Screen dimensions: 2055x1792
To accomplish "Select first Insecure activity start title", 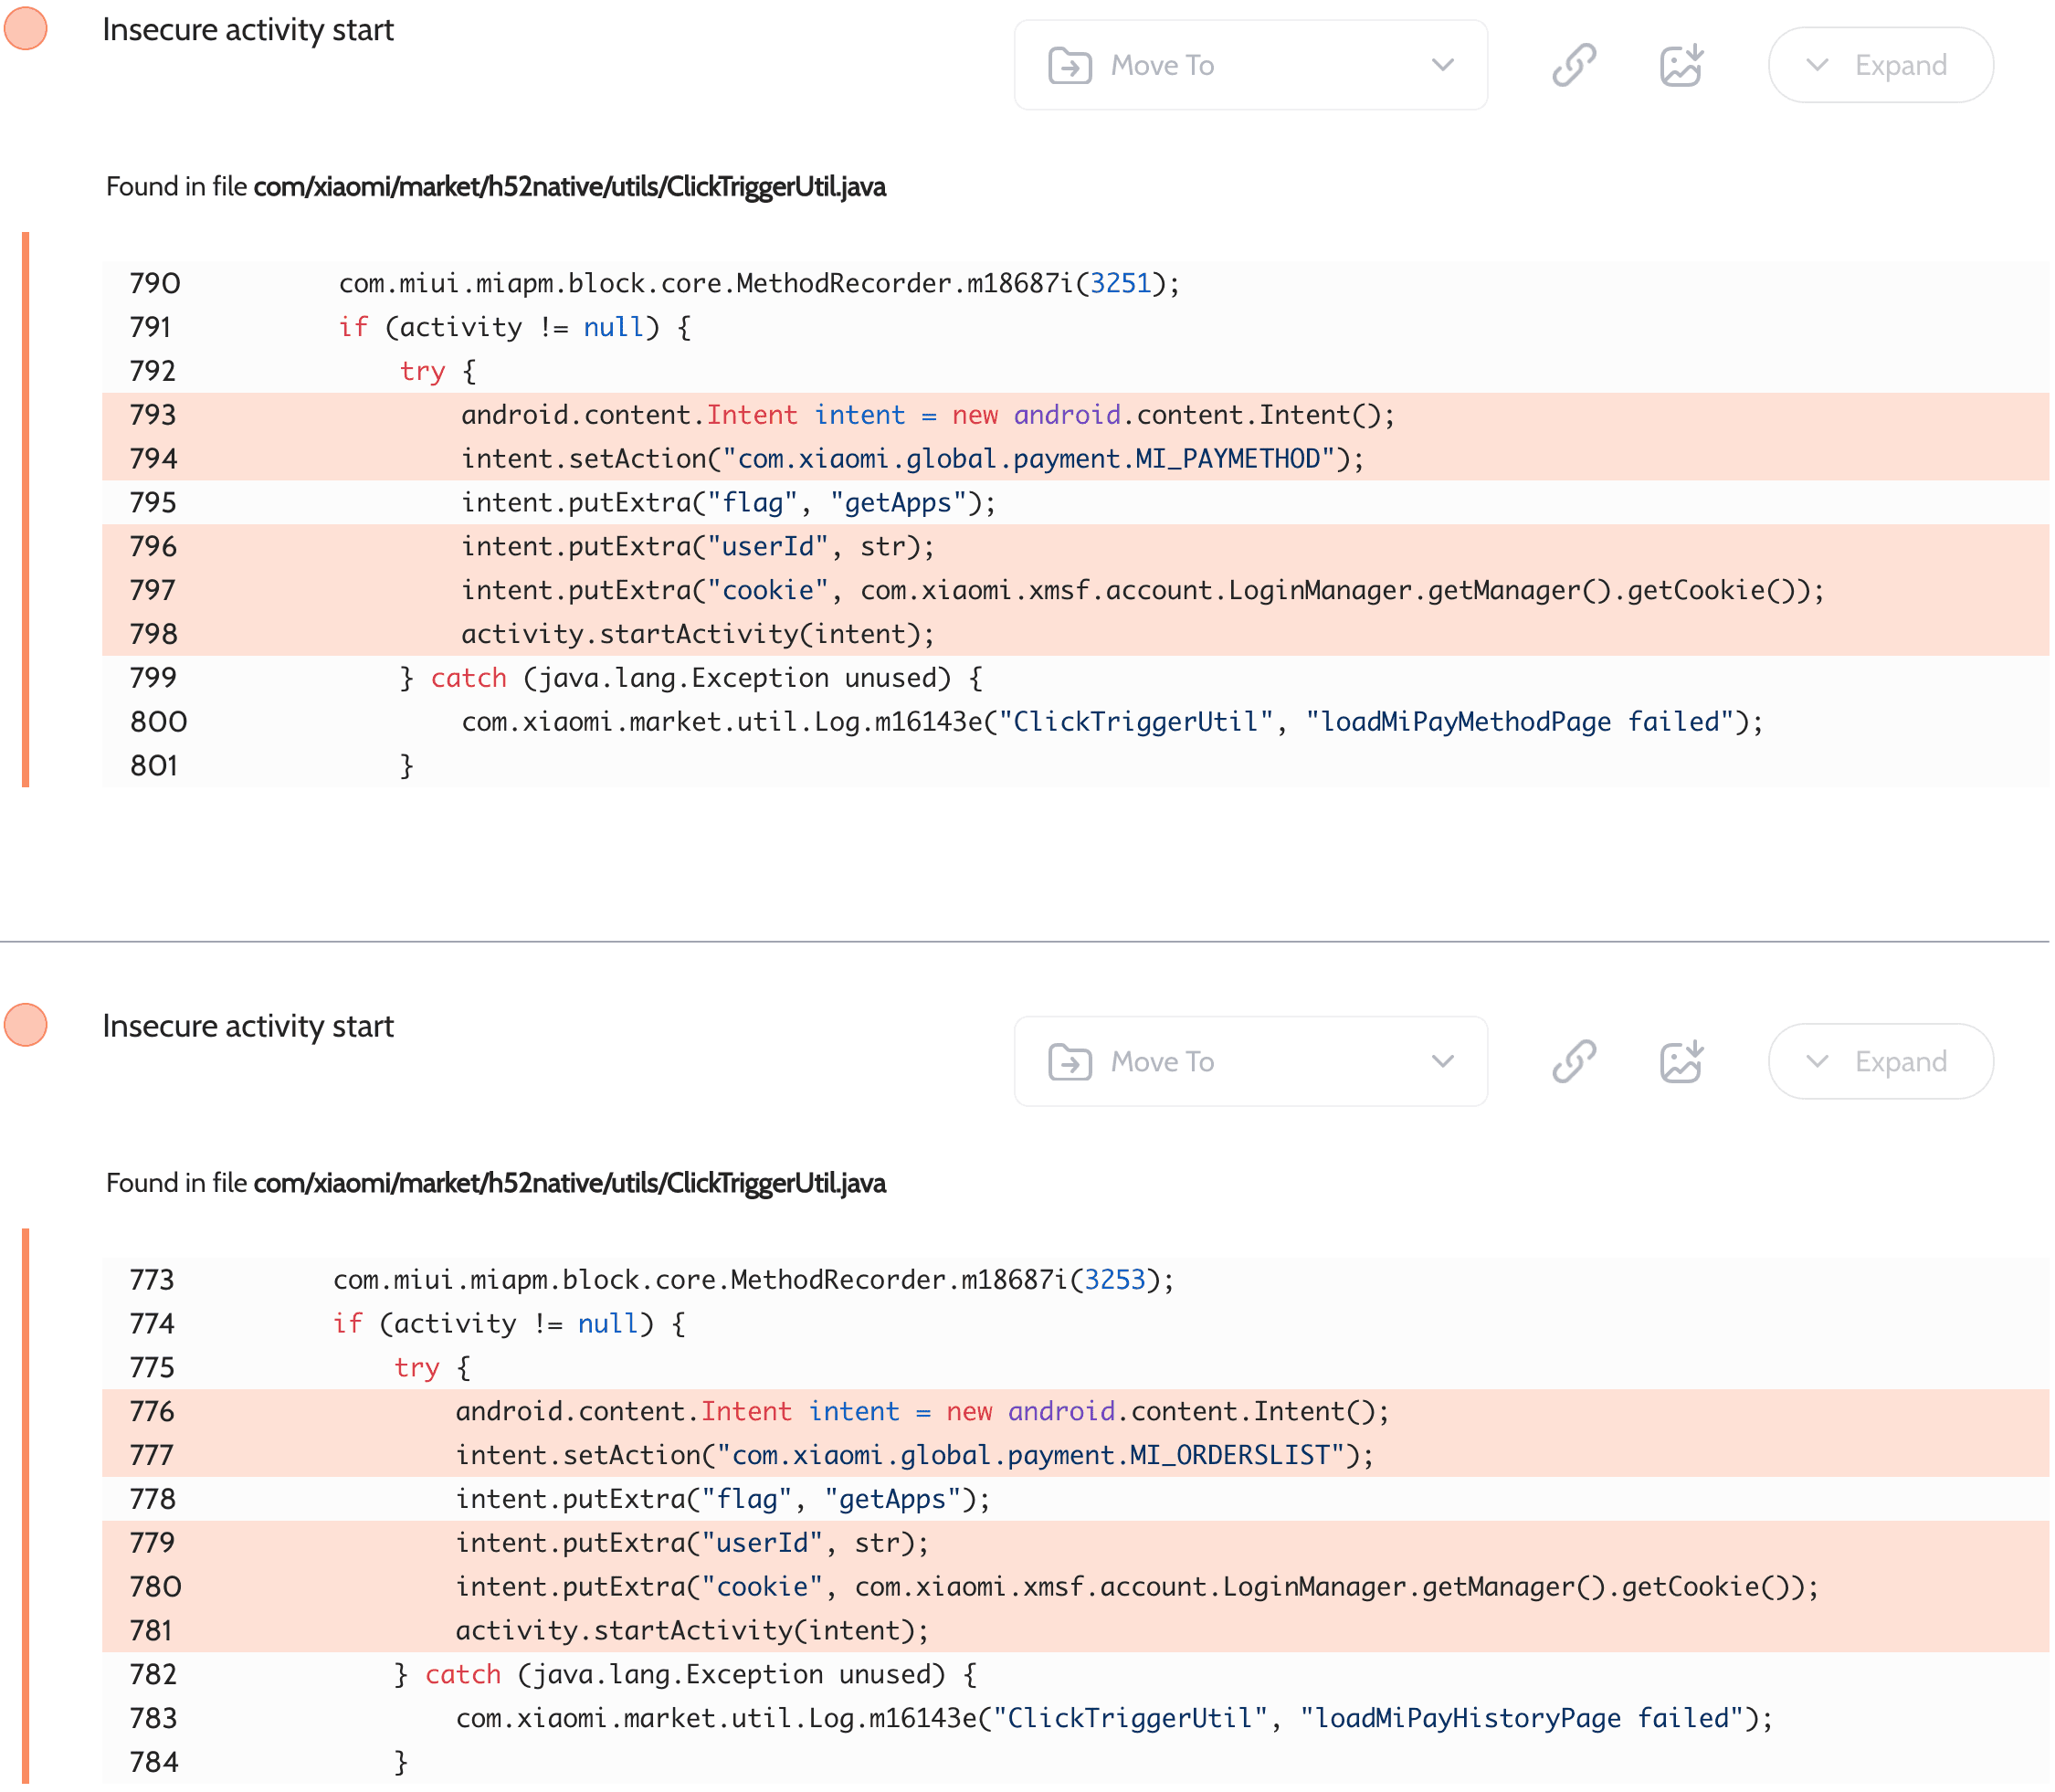I will click(248, 30).
